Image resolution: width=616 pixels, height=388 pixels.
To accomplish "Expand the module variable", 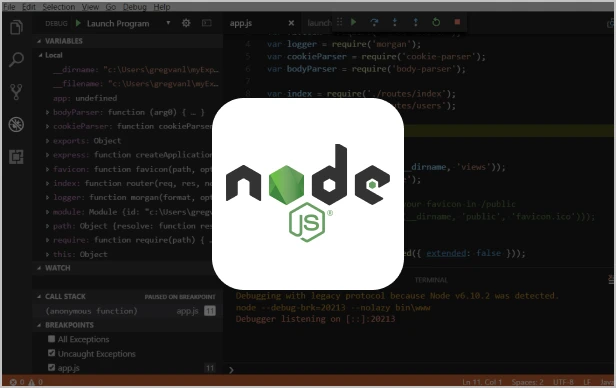I will click(47, 212).
